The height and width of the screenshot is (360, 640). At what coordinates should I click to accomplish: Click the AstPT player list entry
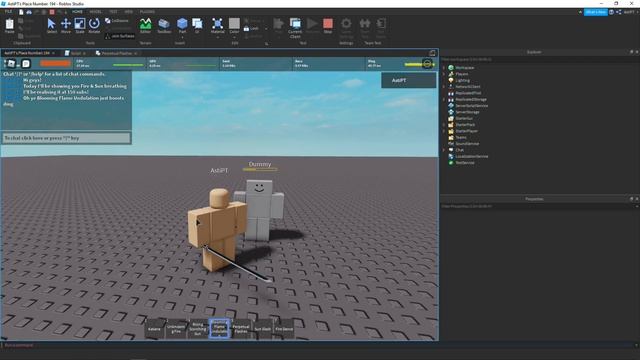tap(409, 80)
